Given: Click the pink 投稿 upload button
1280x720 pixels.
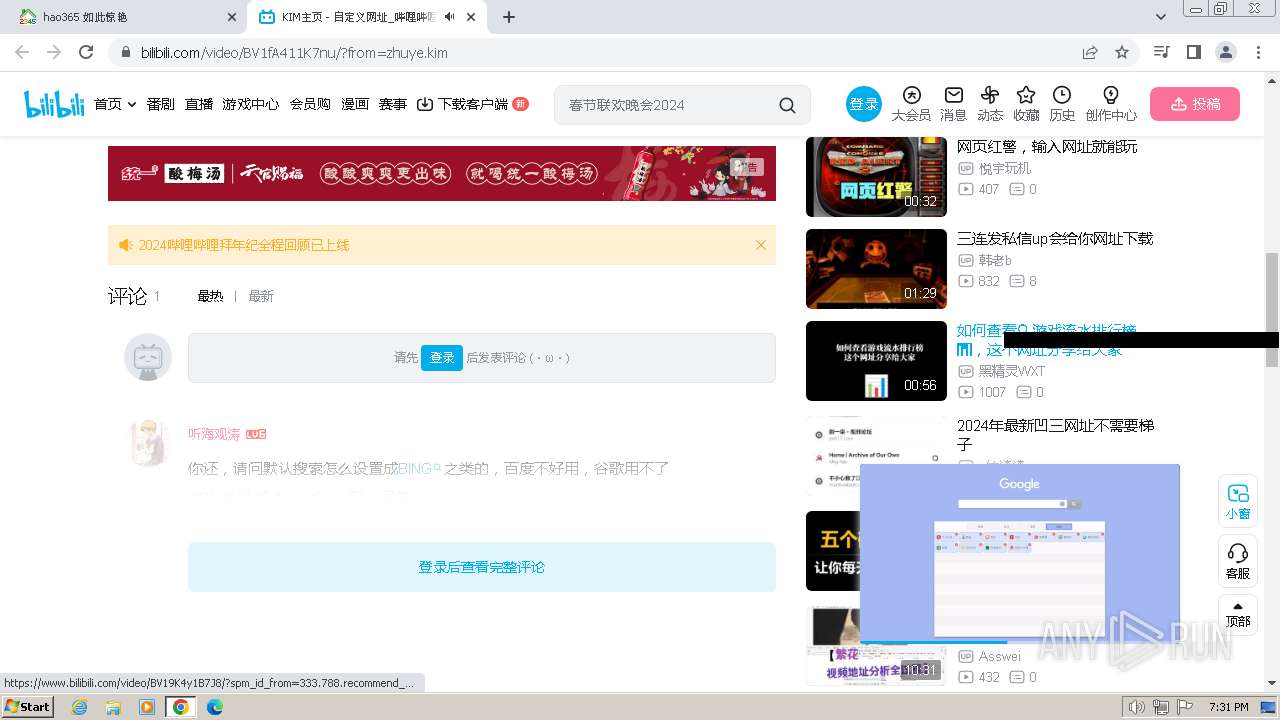Looking at the screenshot, I should coord(1195,104).
